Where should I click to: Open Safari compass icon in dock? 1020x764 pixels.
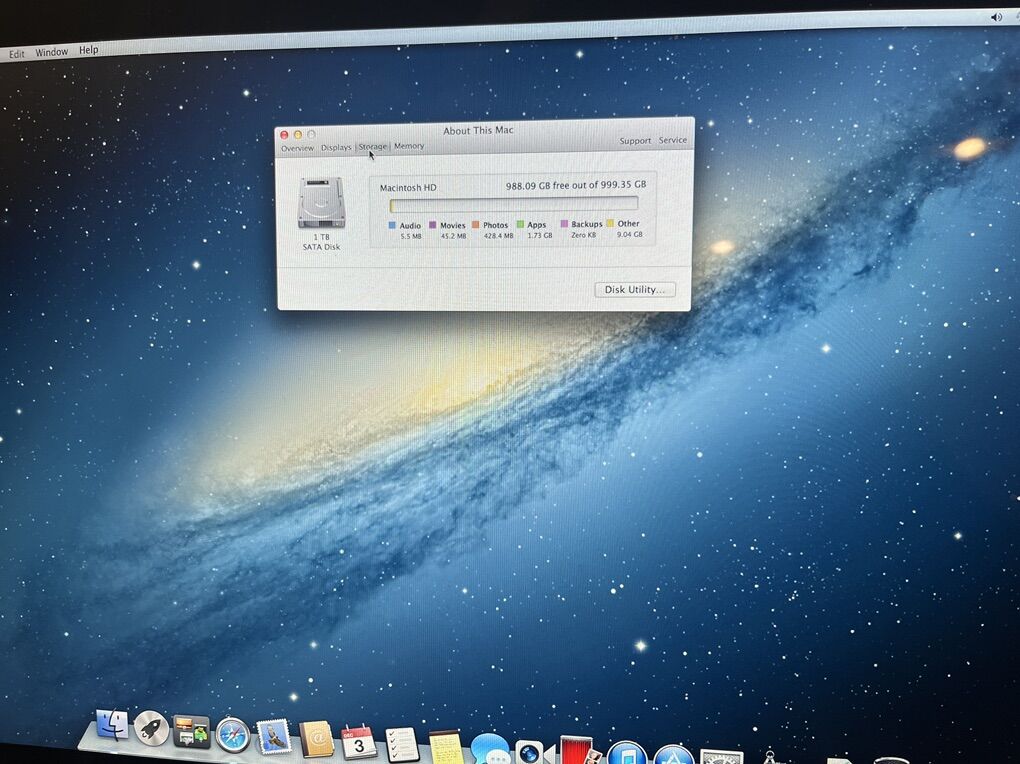[233, 735]
